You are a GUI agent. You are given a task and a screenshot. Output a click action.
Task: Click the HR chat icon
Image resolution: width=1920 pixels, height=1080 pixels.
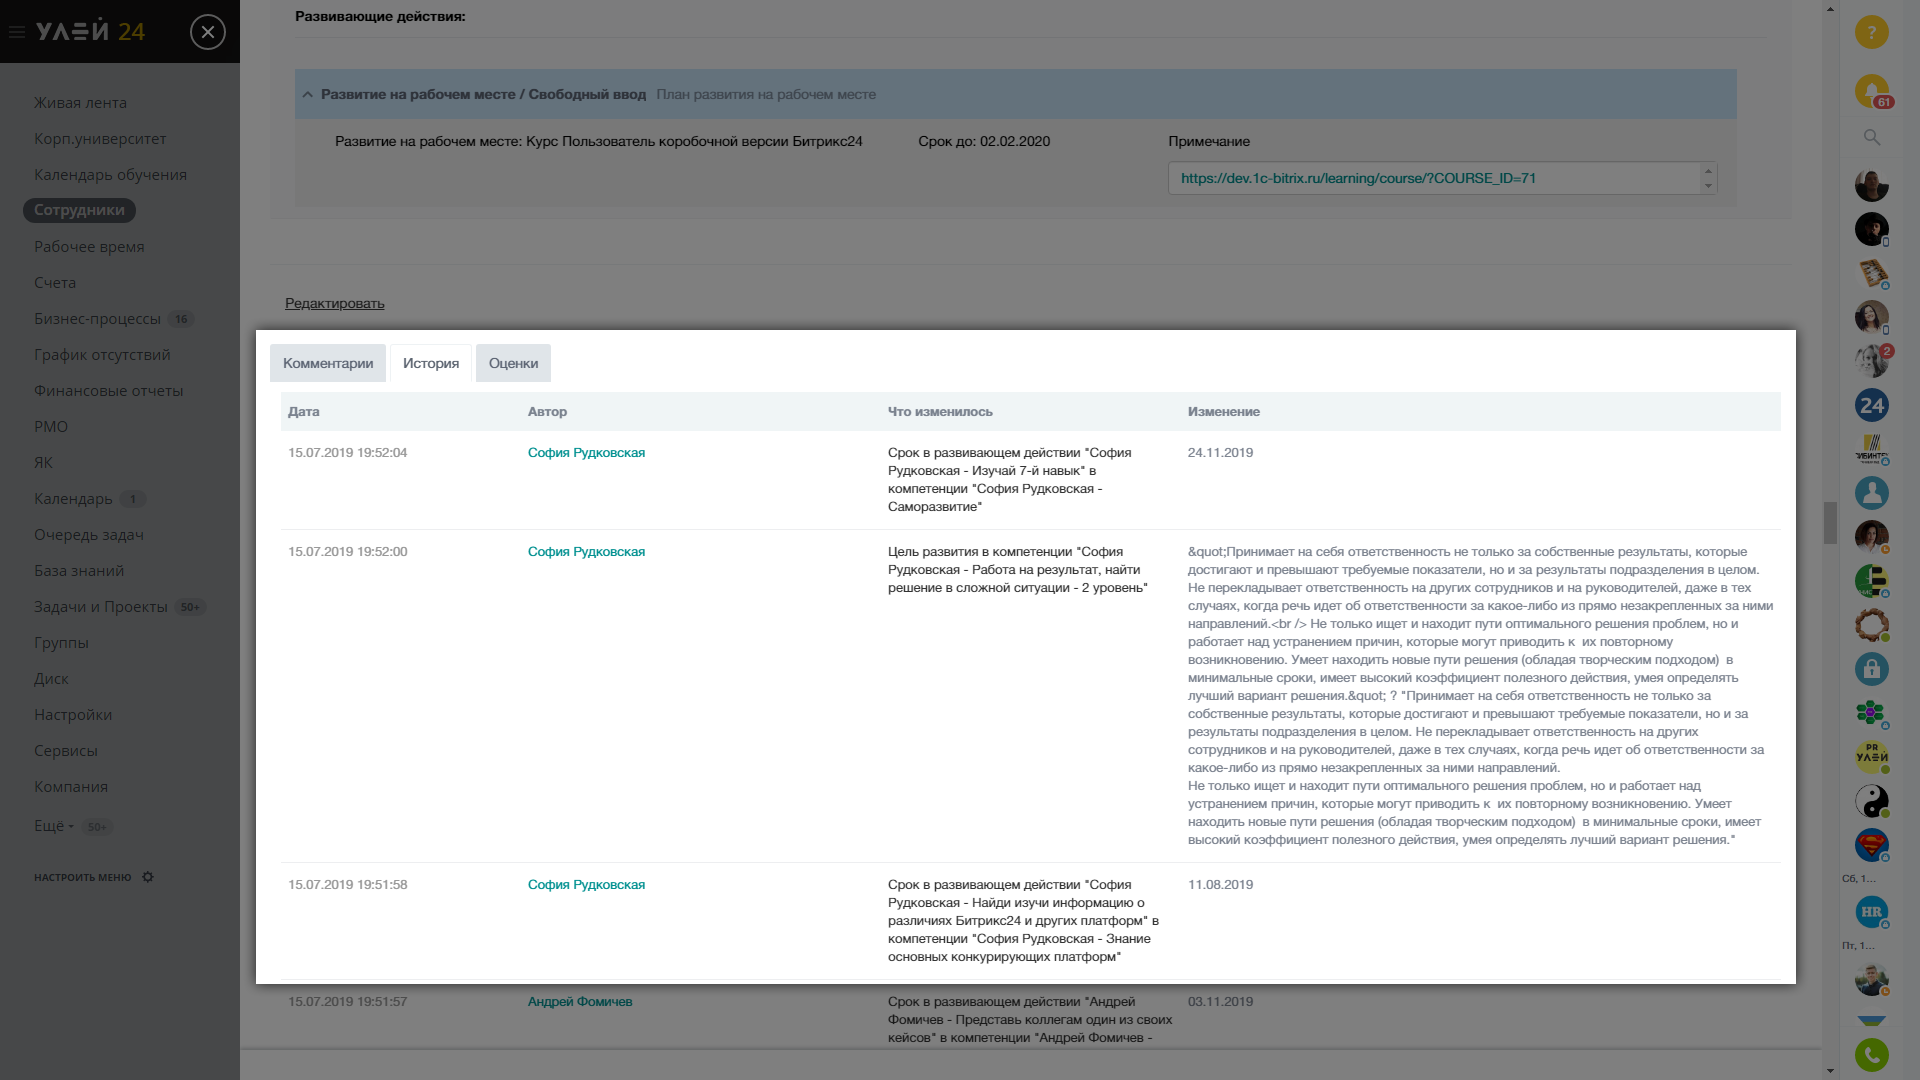pos(1871,911)
